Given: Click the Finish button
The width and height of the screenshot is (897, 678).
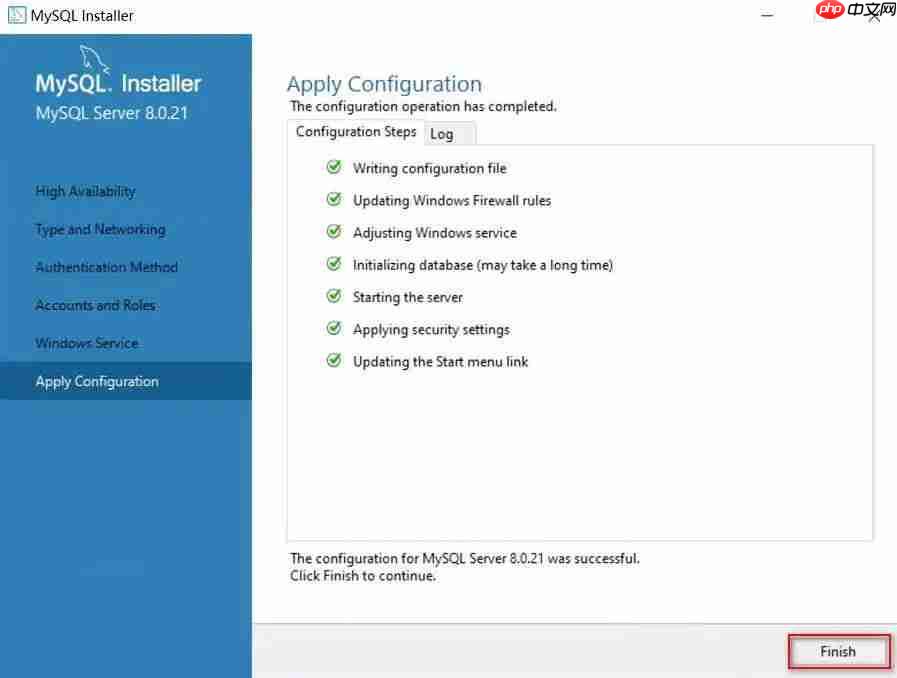Looking at the screenshot, I should (x=838, y=651).
